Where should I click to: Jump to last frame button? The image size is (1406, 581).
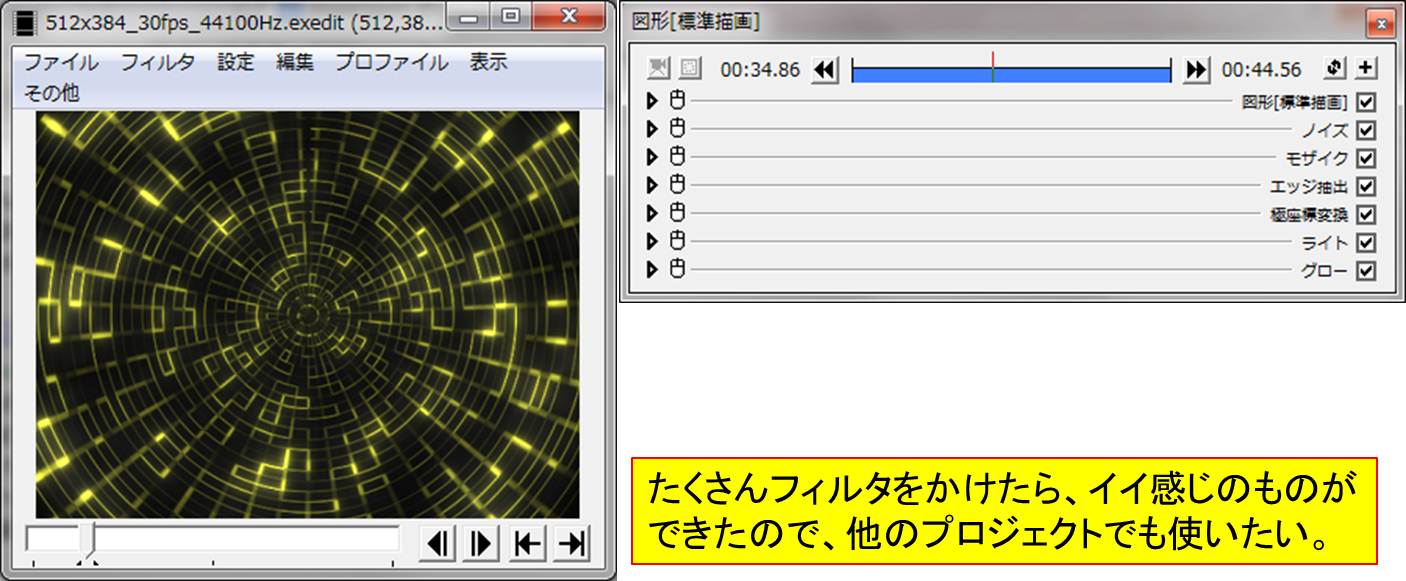click(x=572, y=543)
